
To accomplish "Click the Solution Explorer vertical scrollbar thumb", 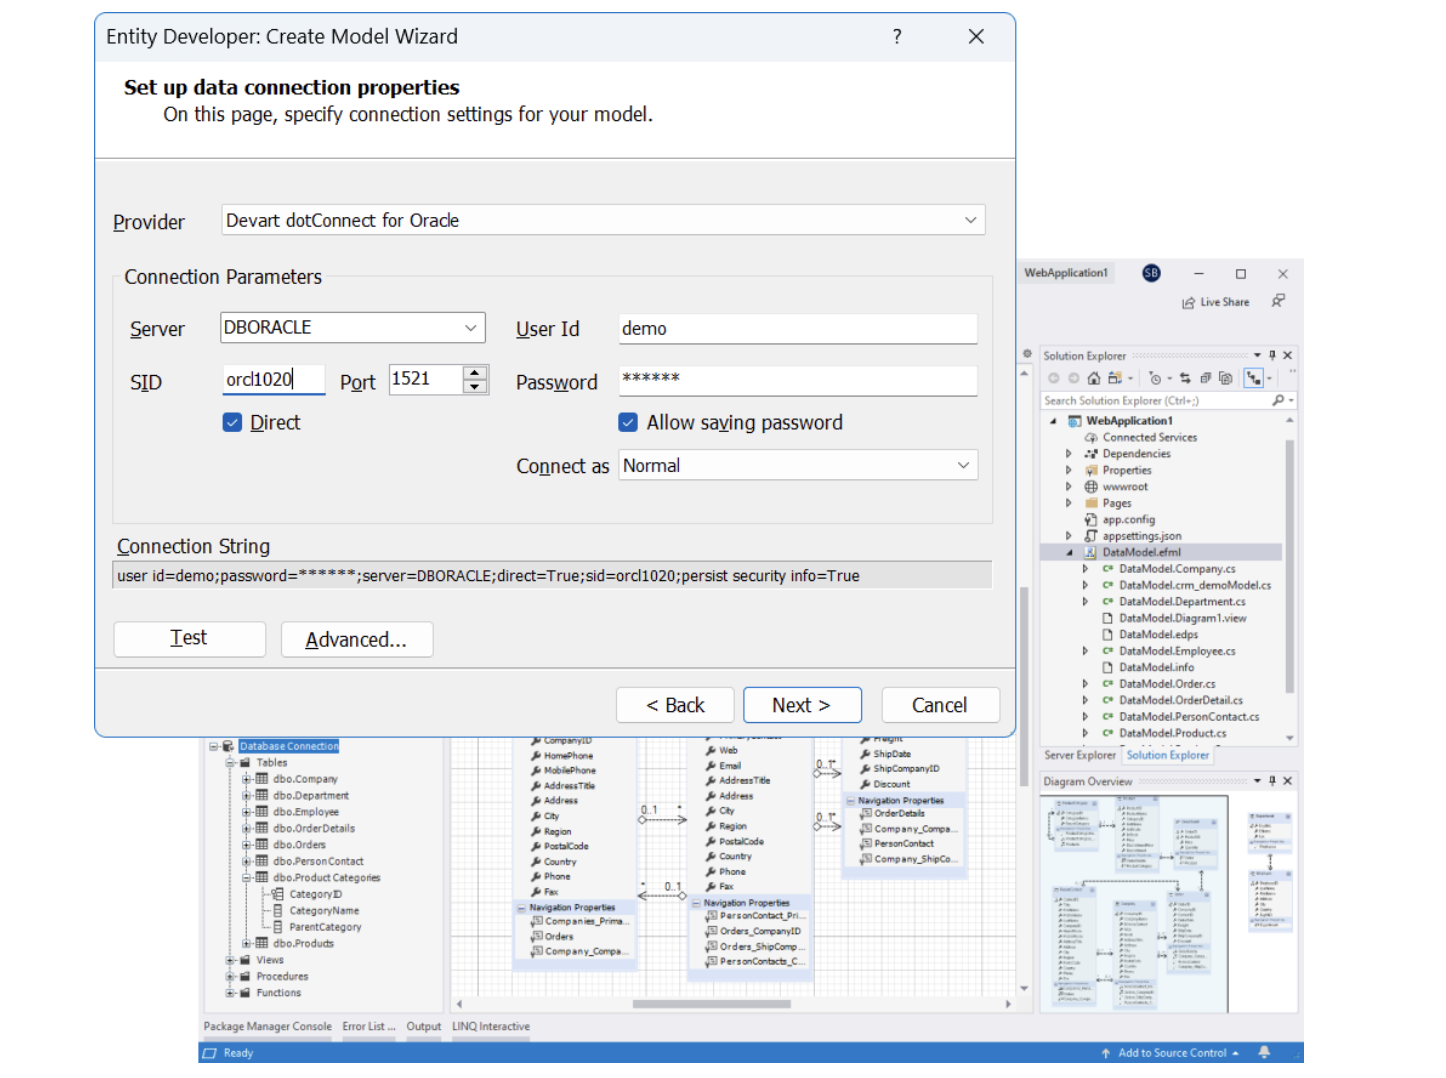I will point(1289,565).
